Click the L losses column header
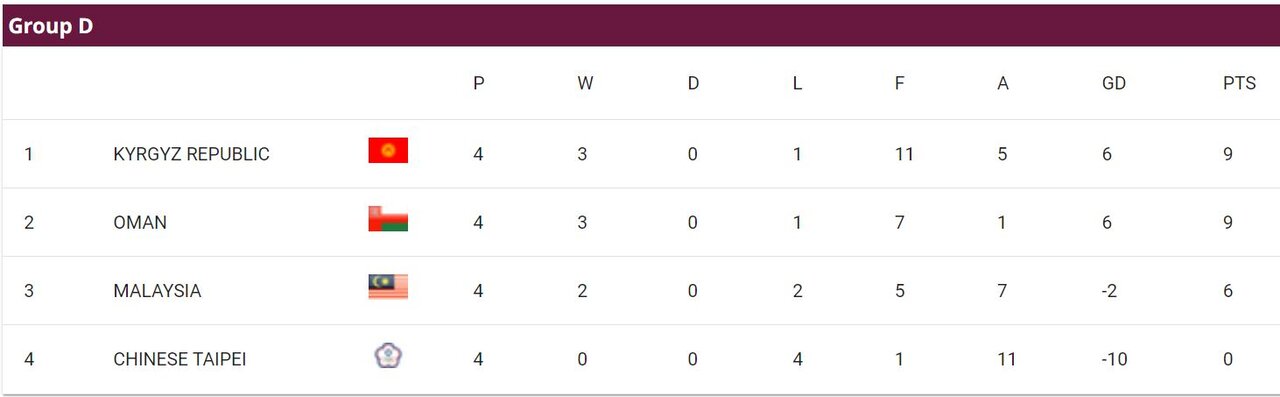This screenshot has height=397, width=1280. 797,84
